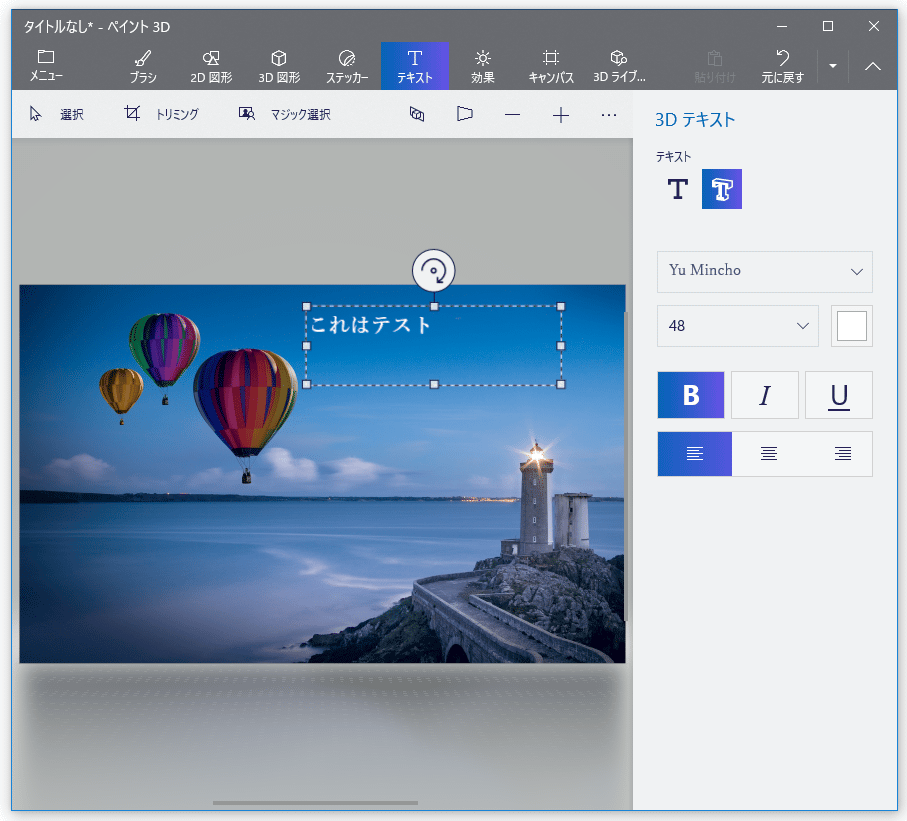
Task: Close the ペイント 3D window
Action: point(874,26)
